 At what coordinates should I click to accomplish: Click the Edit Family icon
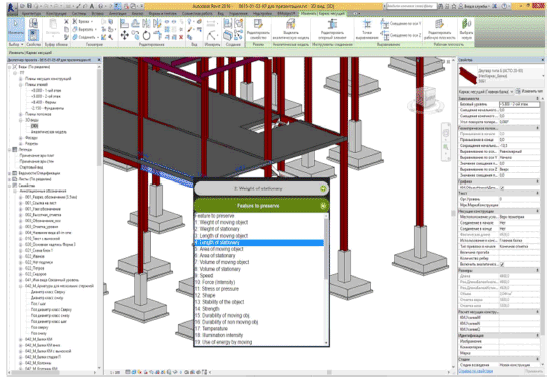point(258,24)
